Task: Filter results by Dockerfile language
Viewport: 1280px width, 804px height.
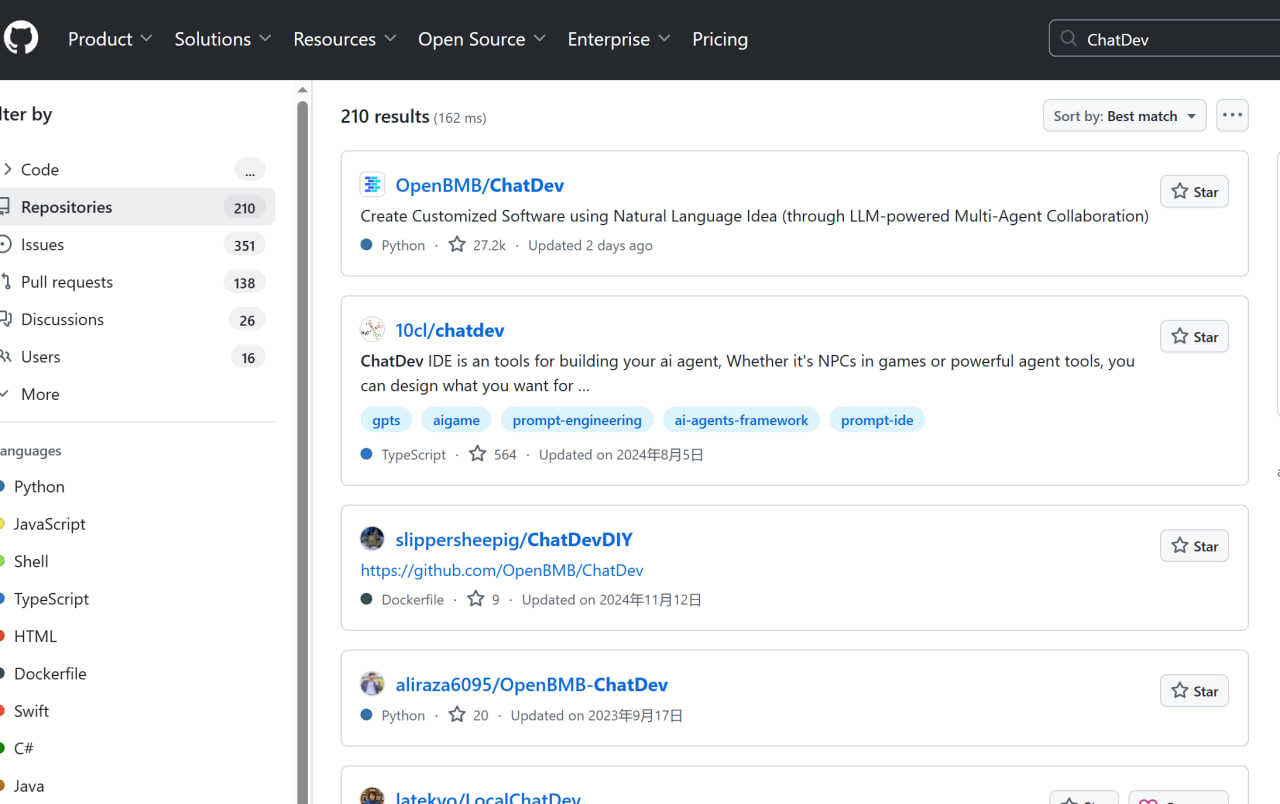Action: (49, 674)
